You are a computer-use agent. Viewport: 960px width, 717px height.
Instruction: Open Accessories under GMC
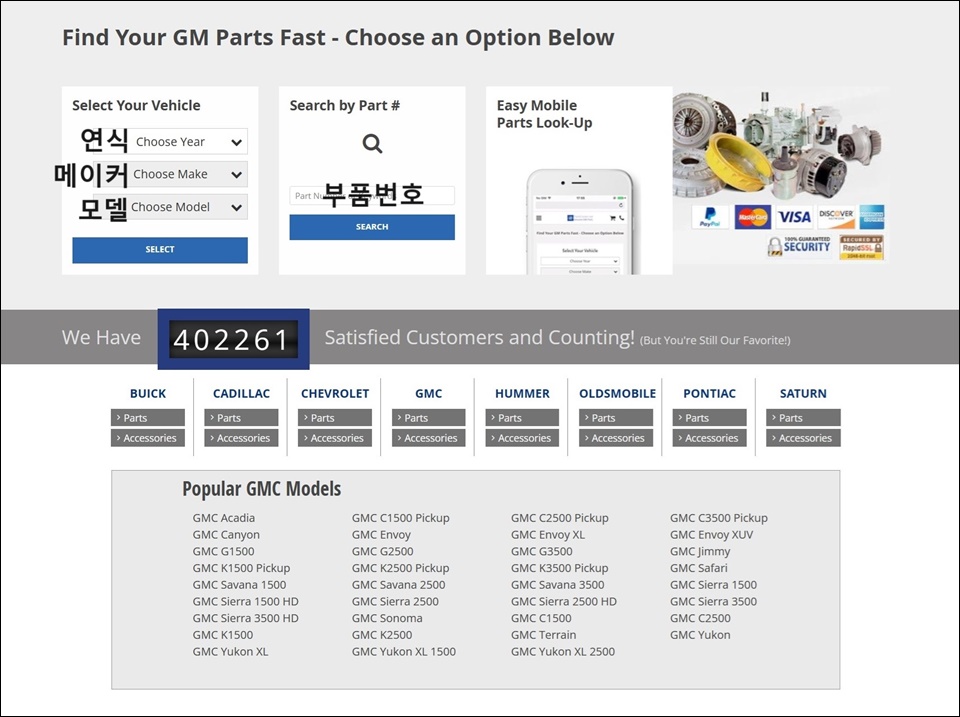(429, 438)
